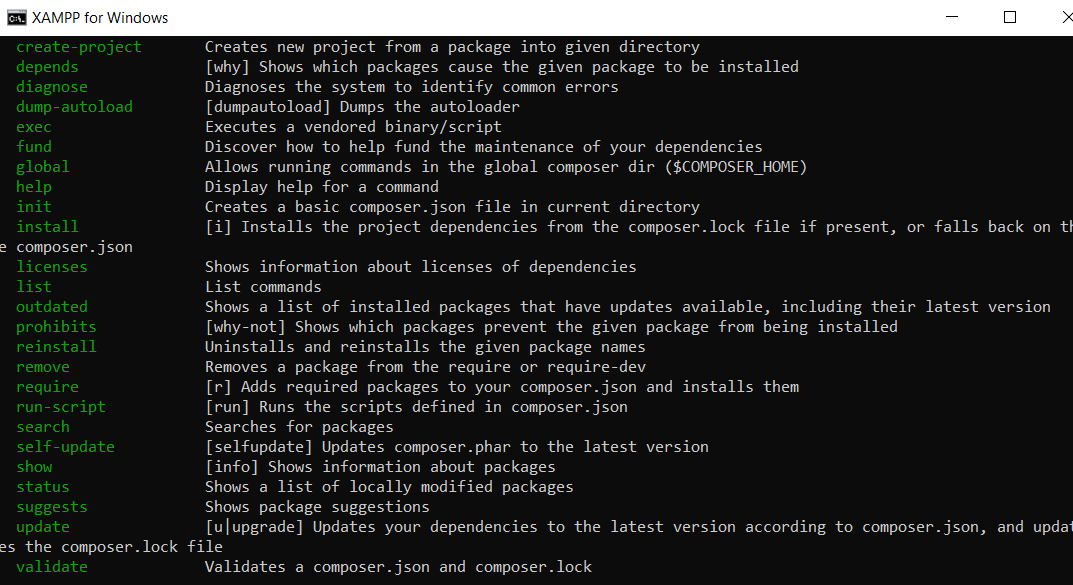Close the XAMPP for Windows console

(x=1066, y=17)
